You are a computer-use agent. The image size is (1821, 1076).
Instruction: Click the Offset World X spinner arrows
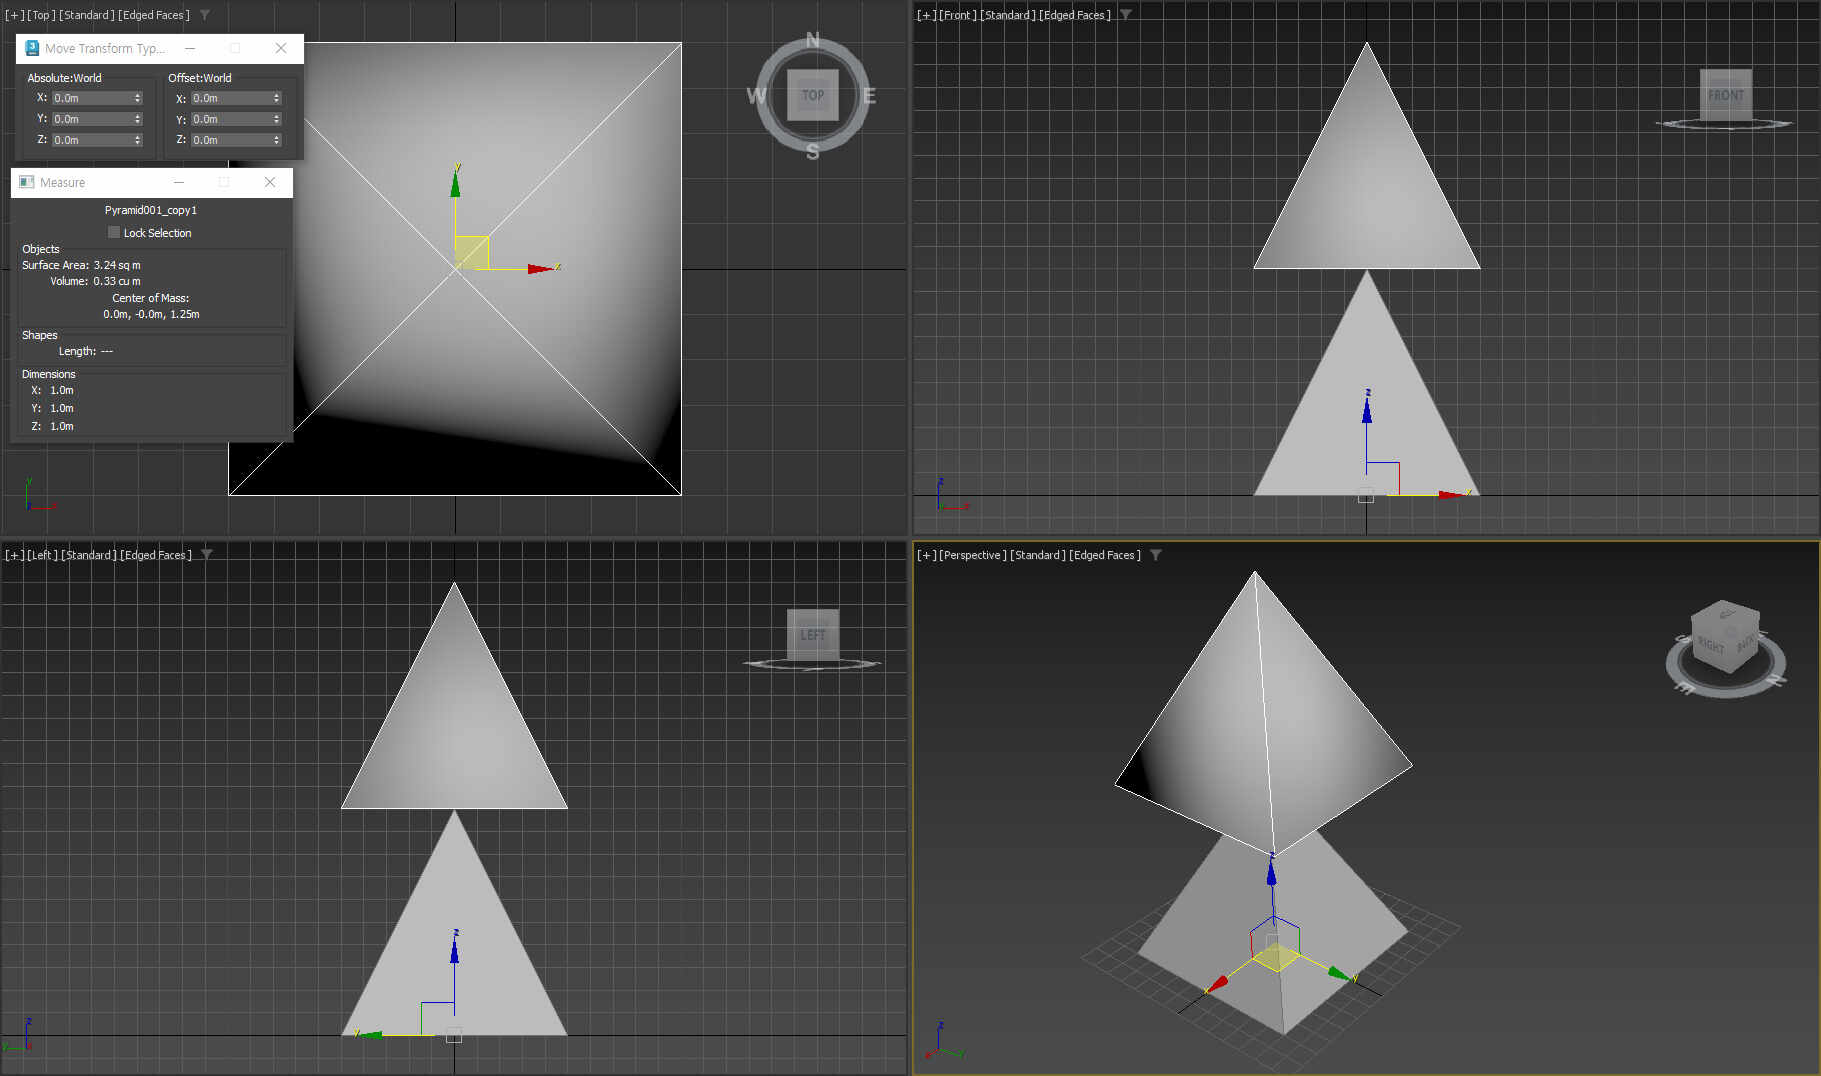[x=277, y=98]
